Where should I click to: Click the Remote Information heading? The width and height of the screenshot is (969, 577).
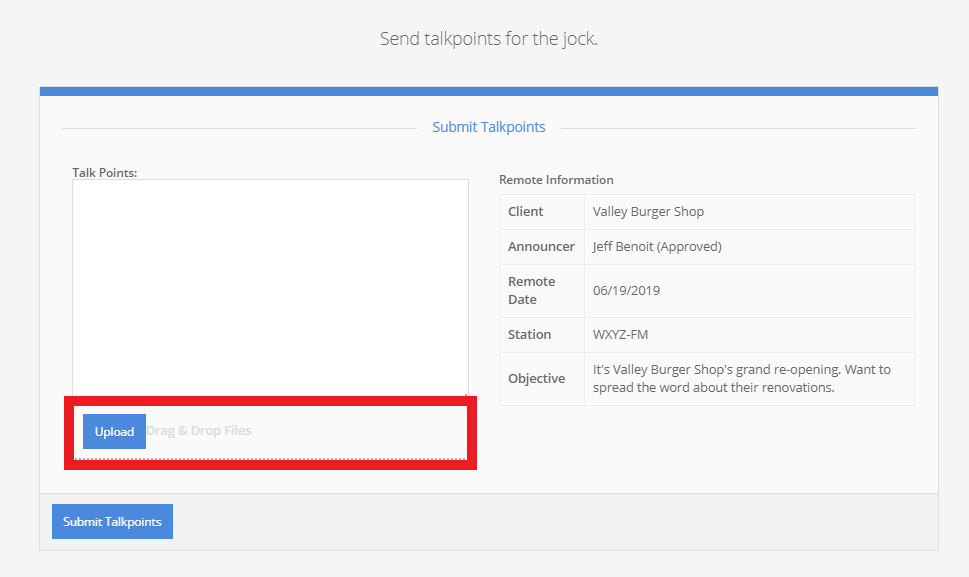pos(556,180)
